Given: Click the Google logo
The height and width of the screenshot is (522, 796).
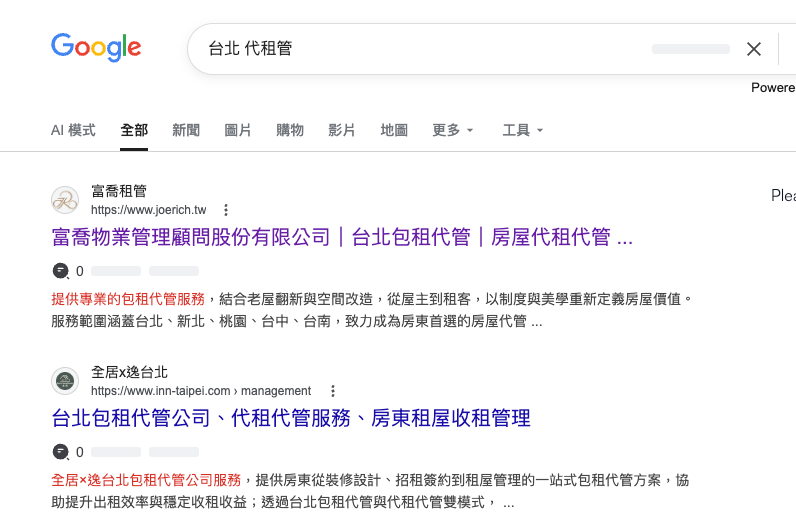Looking at the screenshot, I should (x=96, y=48).
